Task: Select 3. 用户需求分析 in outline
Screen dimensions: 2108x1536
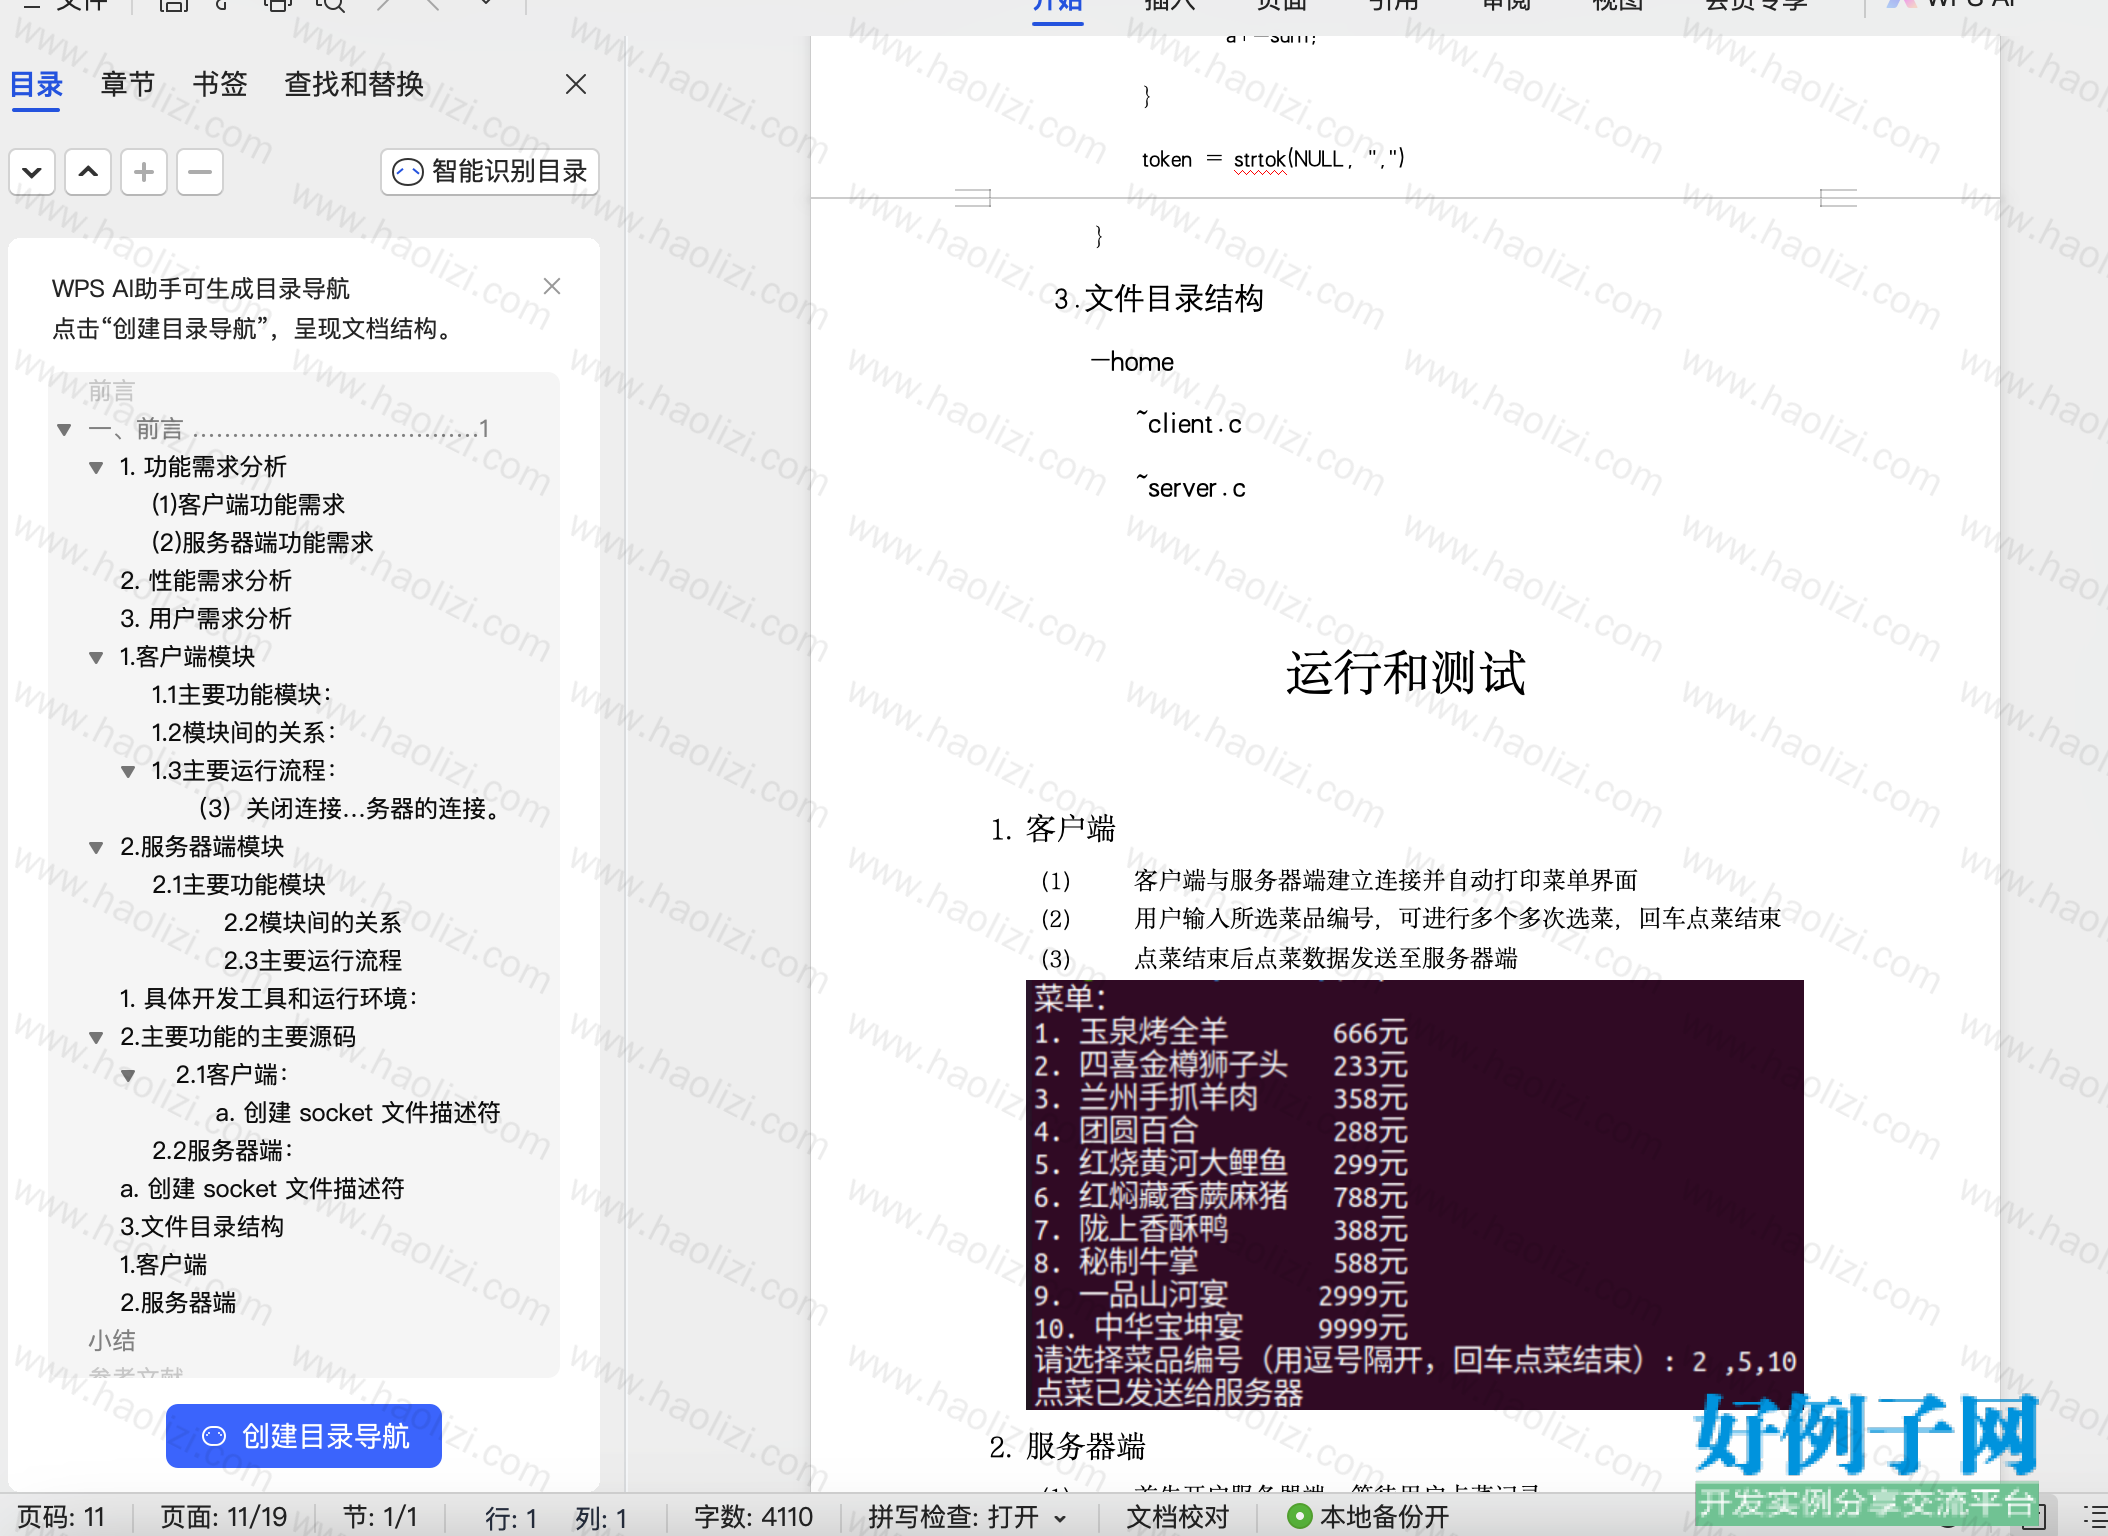Action: [206, 619]
